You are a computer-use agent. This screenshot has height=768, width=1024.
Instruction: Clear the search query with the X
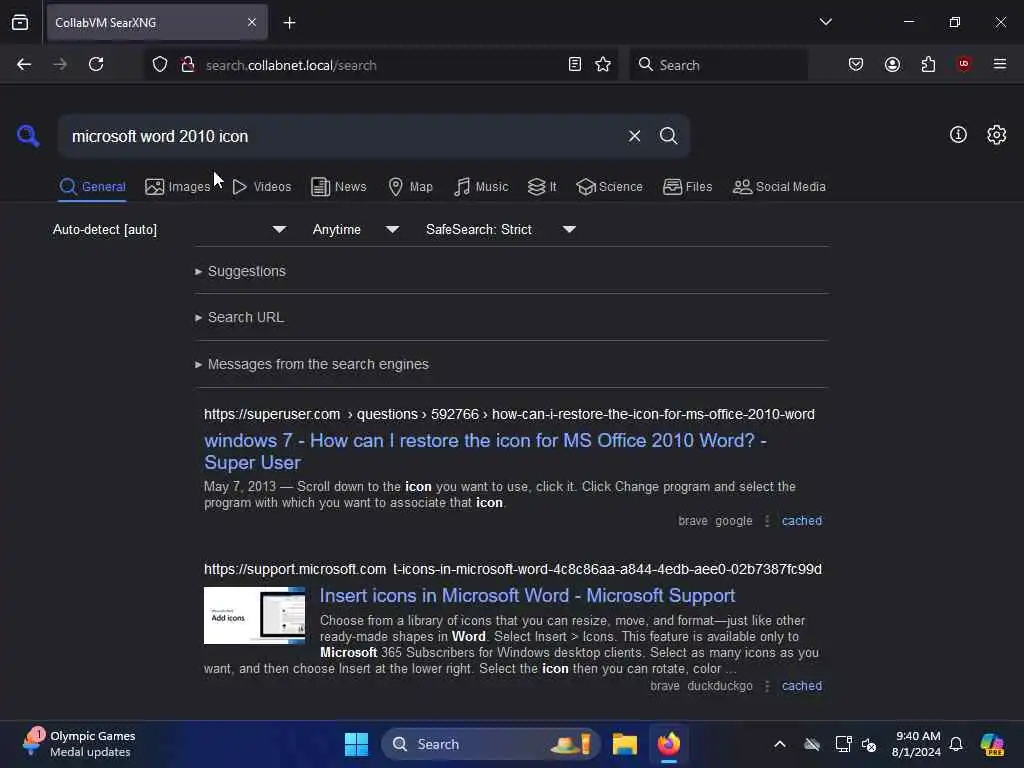(x=634, y=136)
